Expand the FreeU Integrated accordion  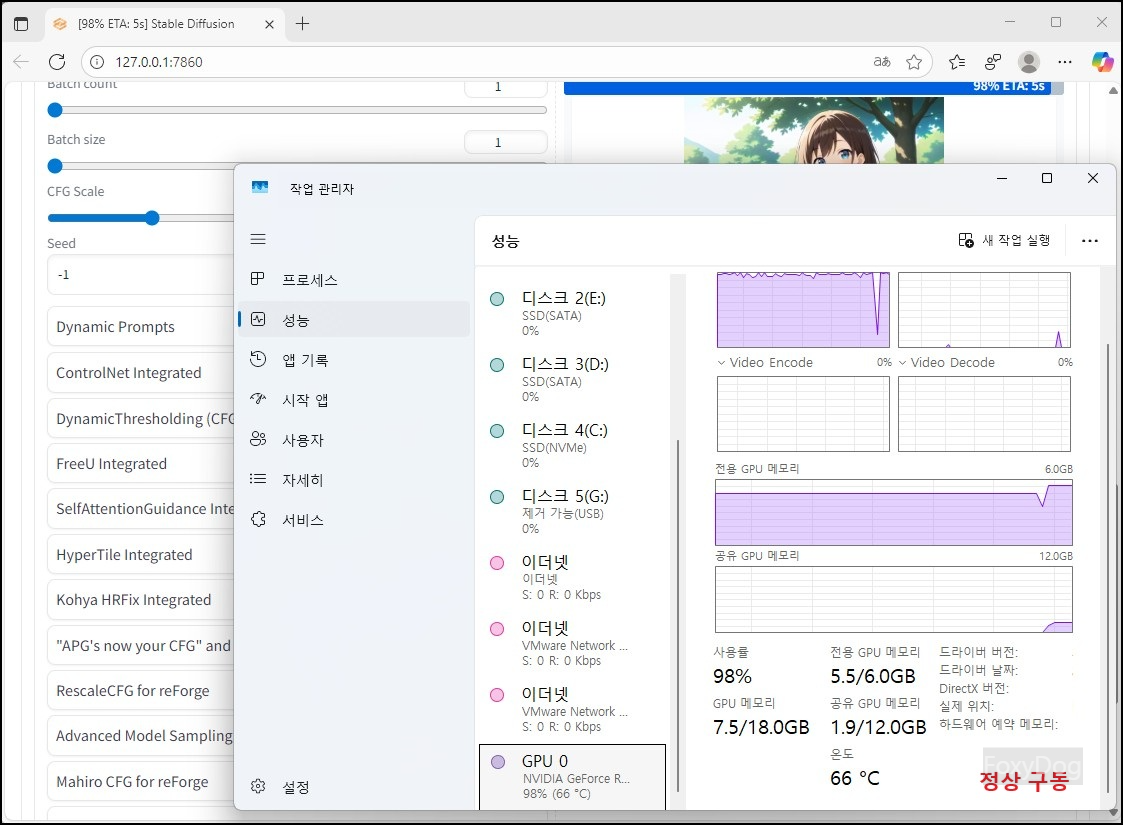tap(141, 463)
